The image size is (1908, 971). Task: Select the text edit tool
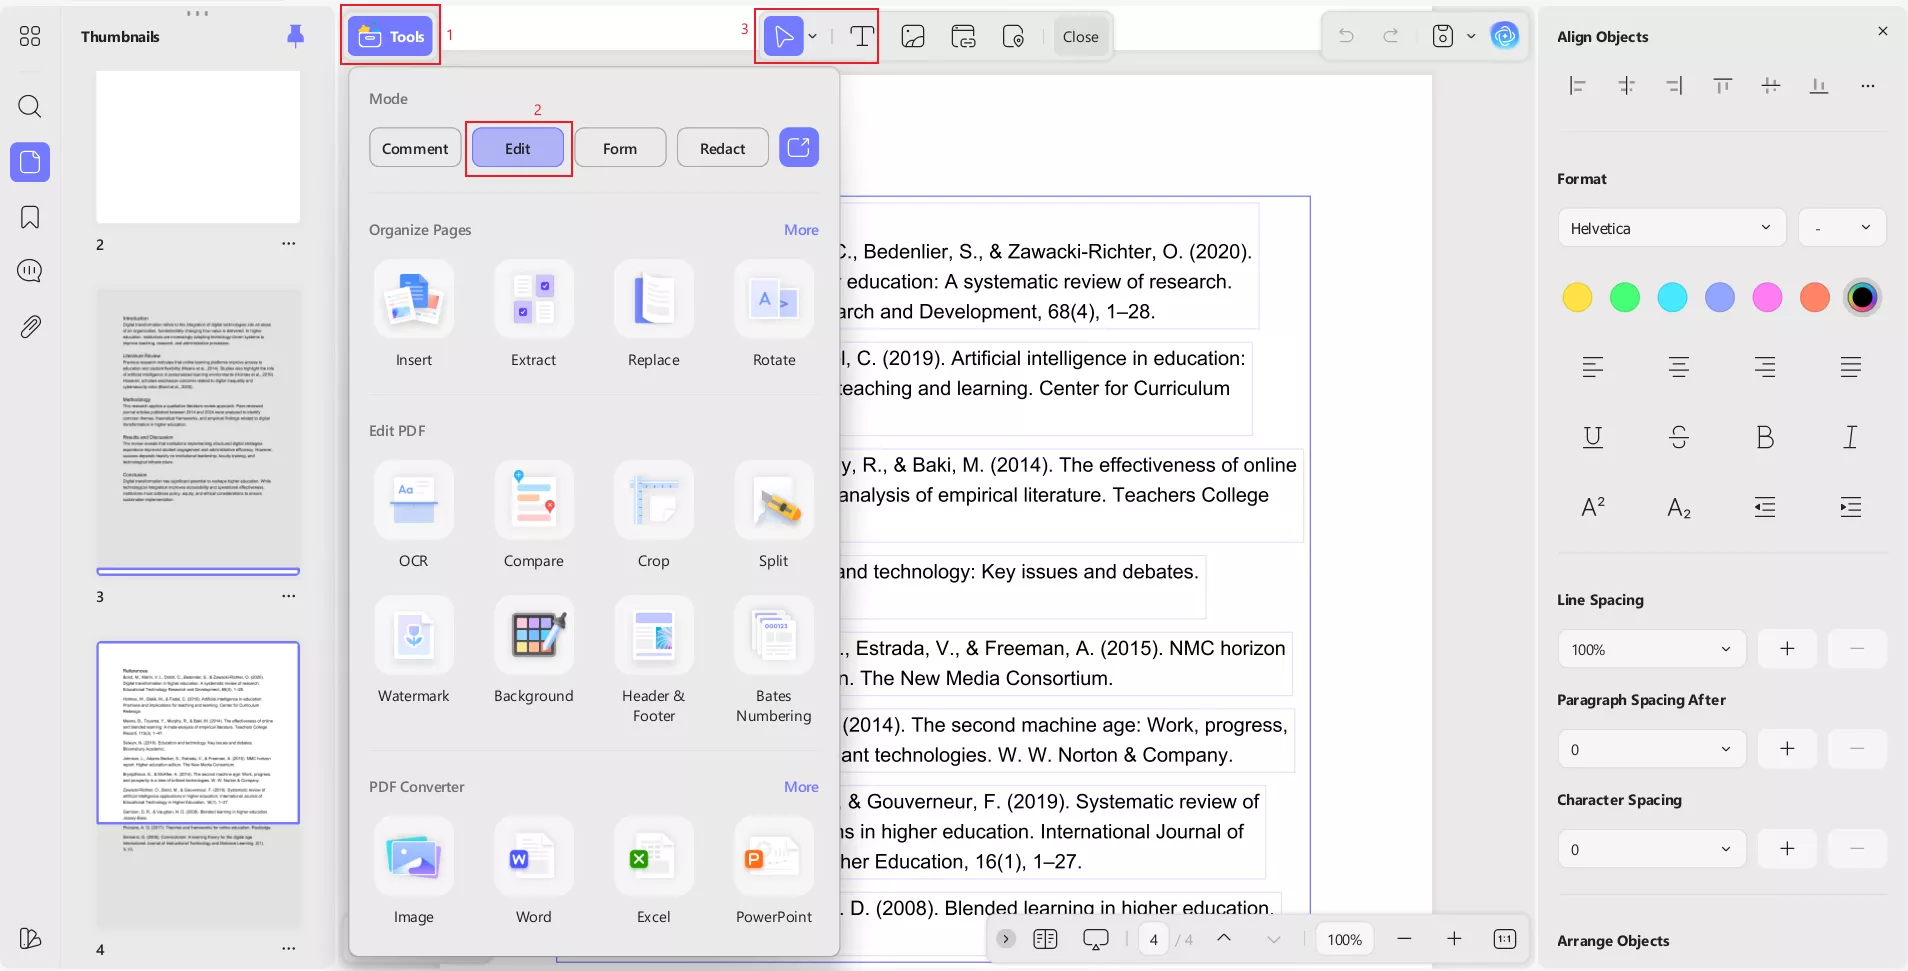click(861, 37)
